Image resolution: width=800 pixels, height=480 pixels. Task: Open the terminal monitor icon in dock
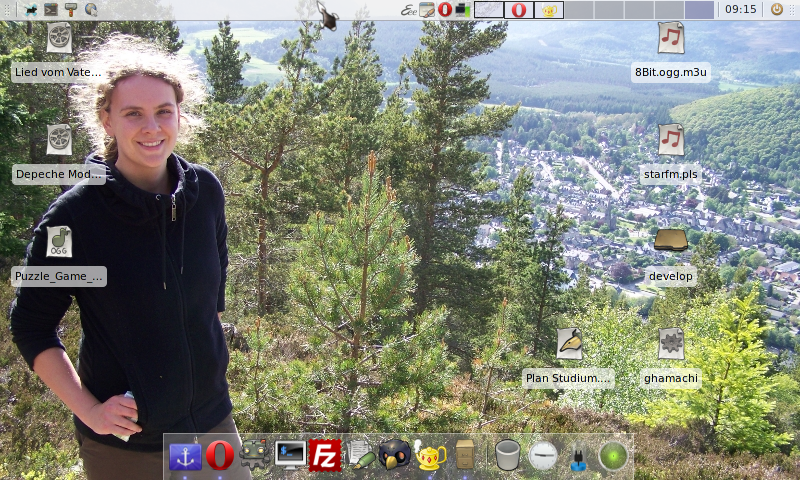(x=290, y=456)
